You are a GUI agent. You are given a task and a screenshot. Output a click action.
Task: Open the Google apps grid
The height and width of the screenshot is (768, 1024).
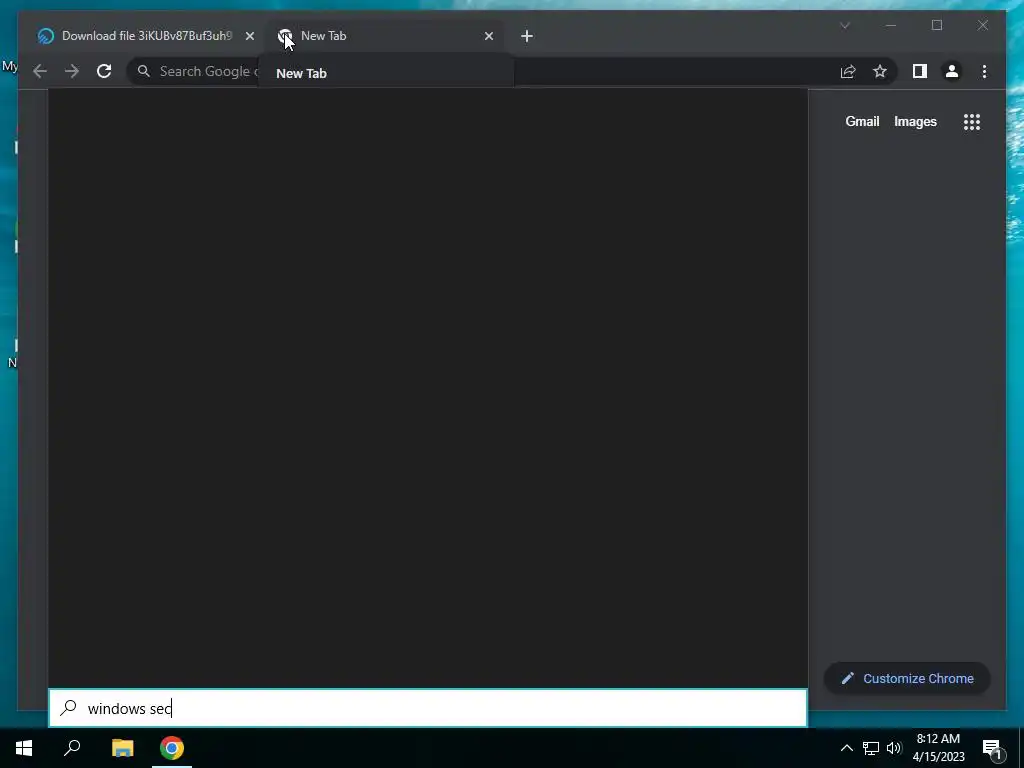click(972, 121)
